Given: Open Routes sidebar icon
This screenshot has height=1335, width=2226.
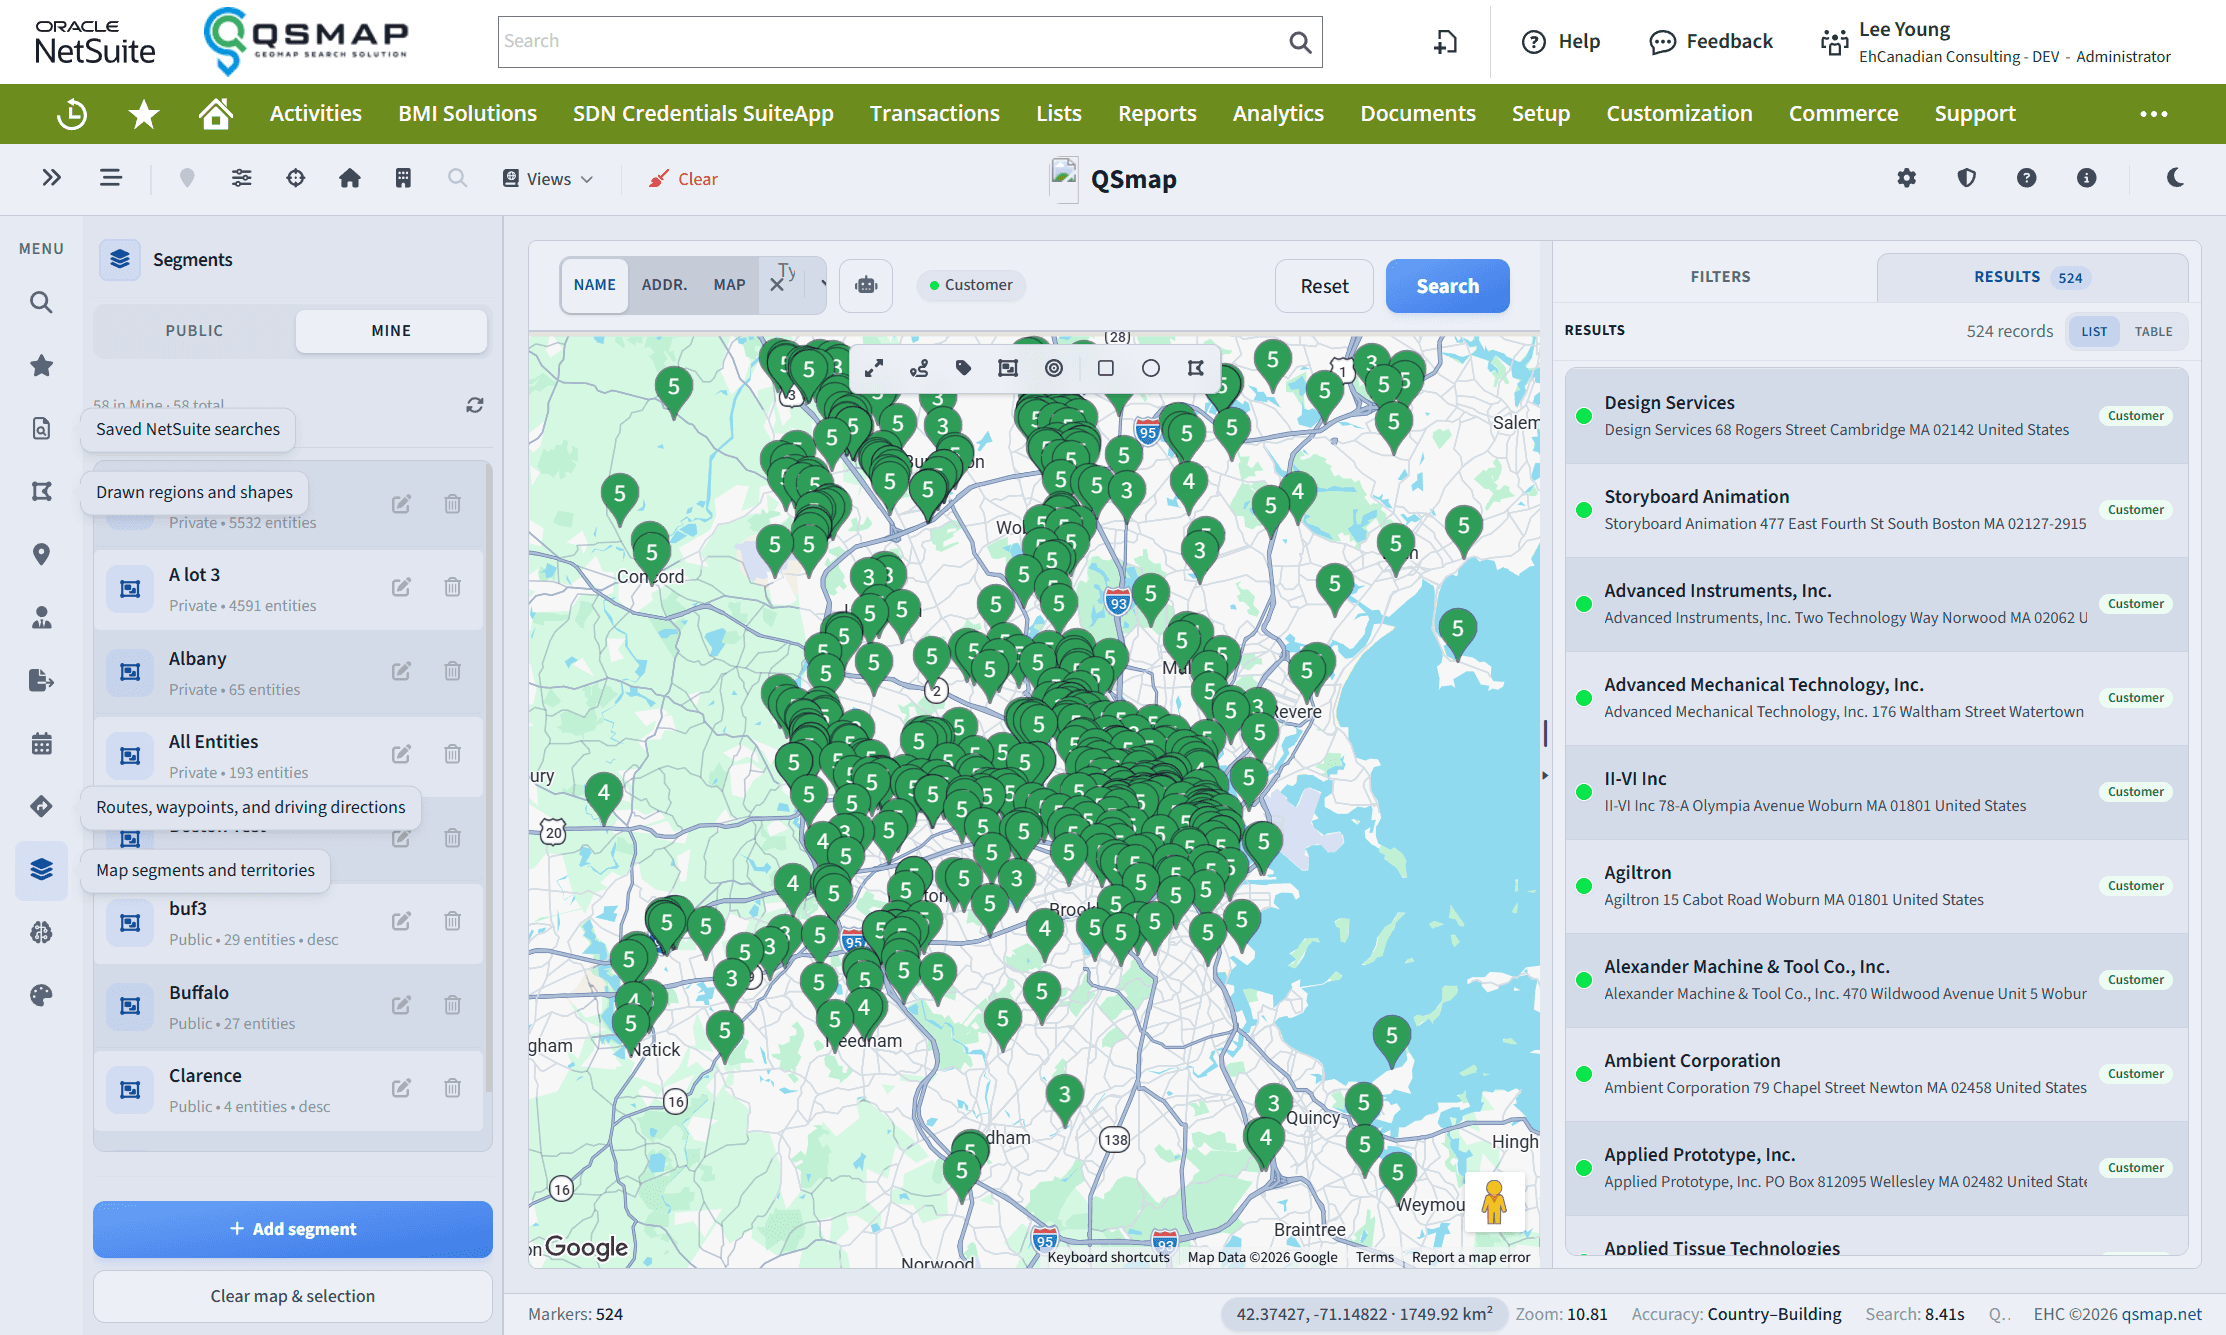Looking at the screenshot, I should 41,806.
